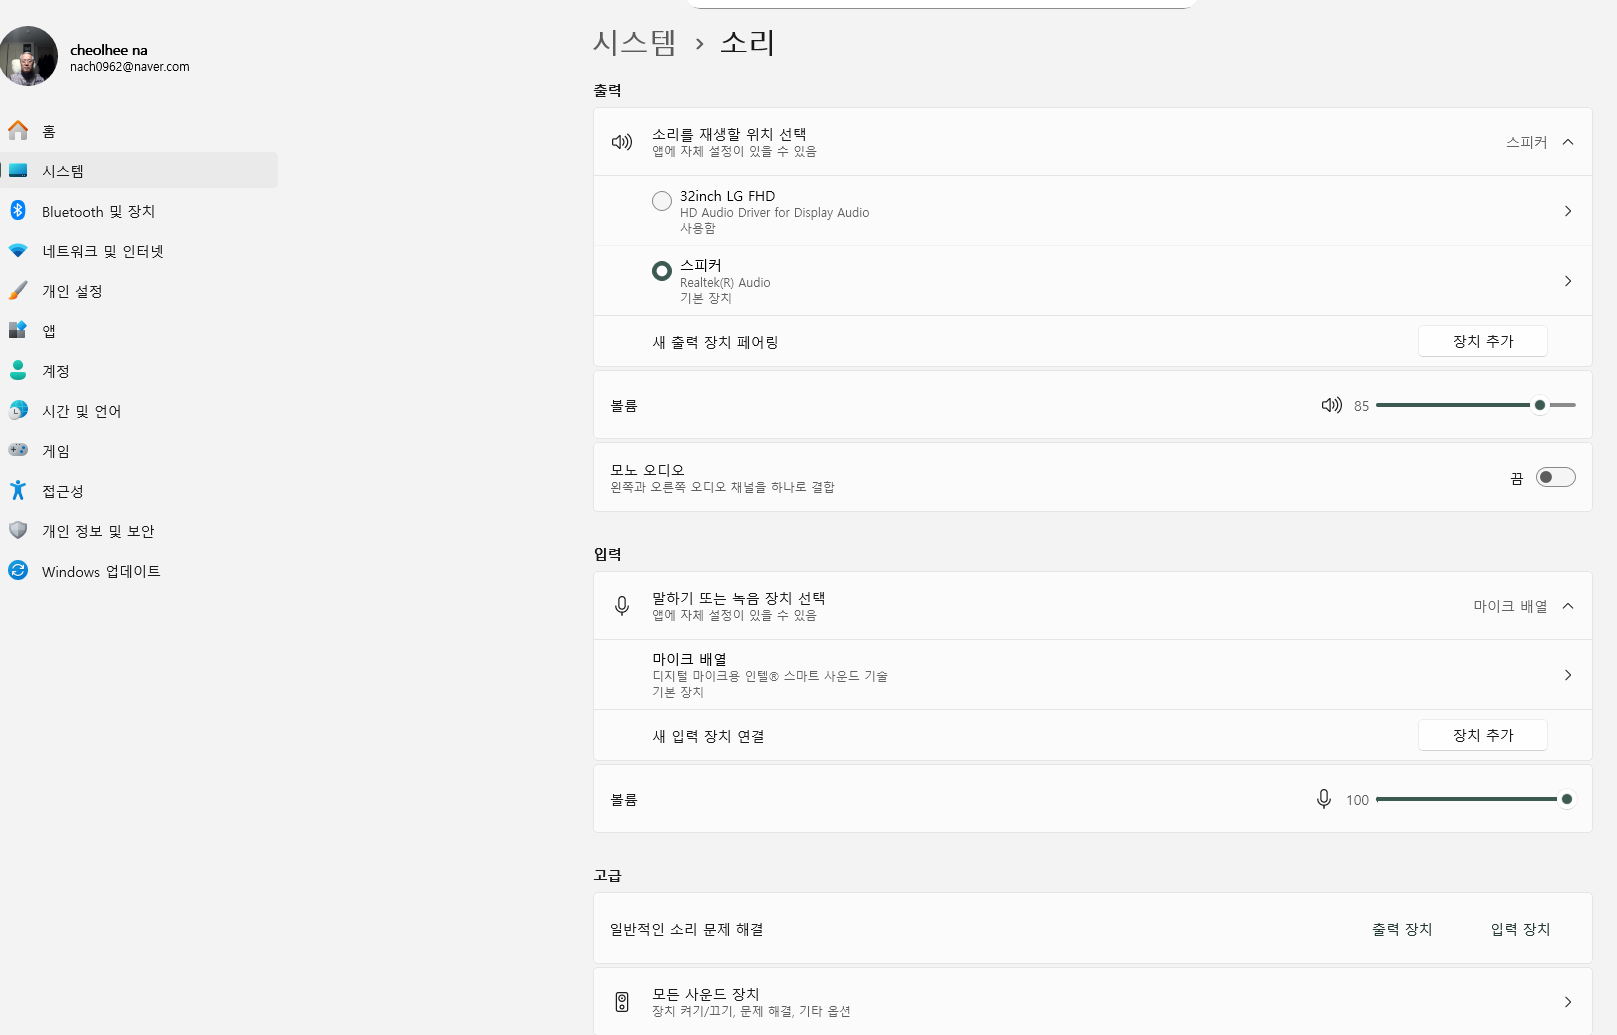1617x1035 pixels.
Task: Toggle the 모노 오디오 switch
Action: coord(1555,477)
